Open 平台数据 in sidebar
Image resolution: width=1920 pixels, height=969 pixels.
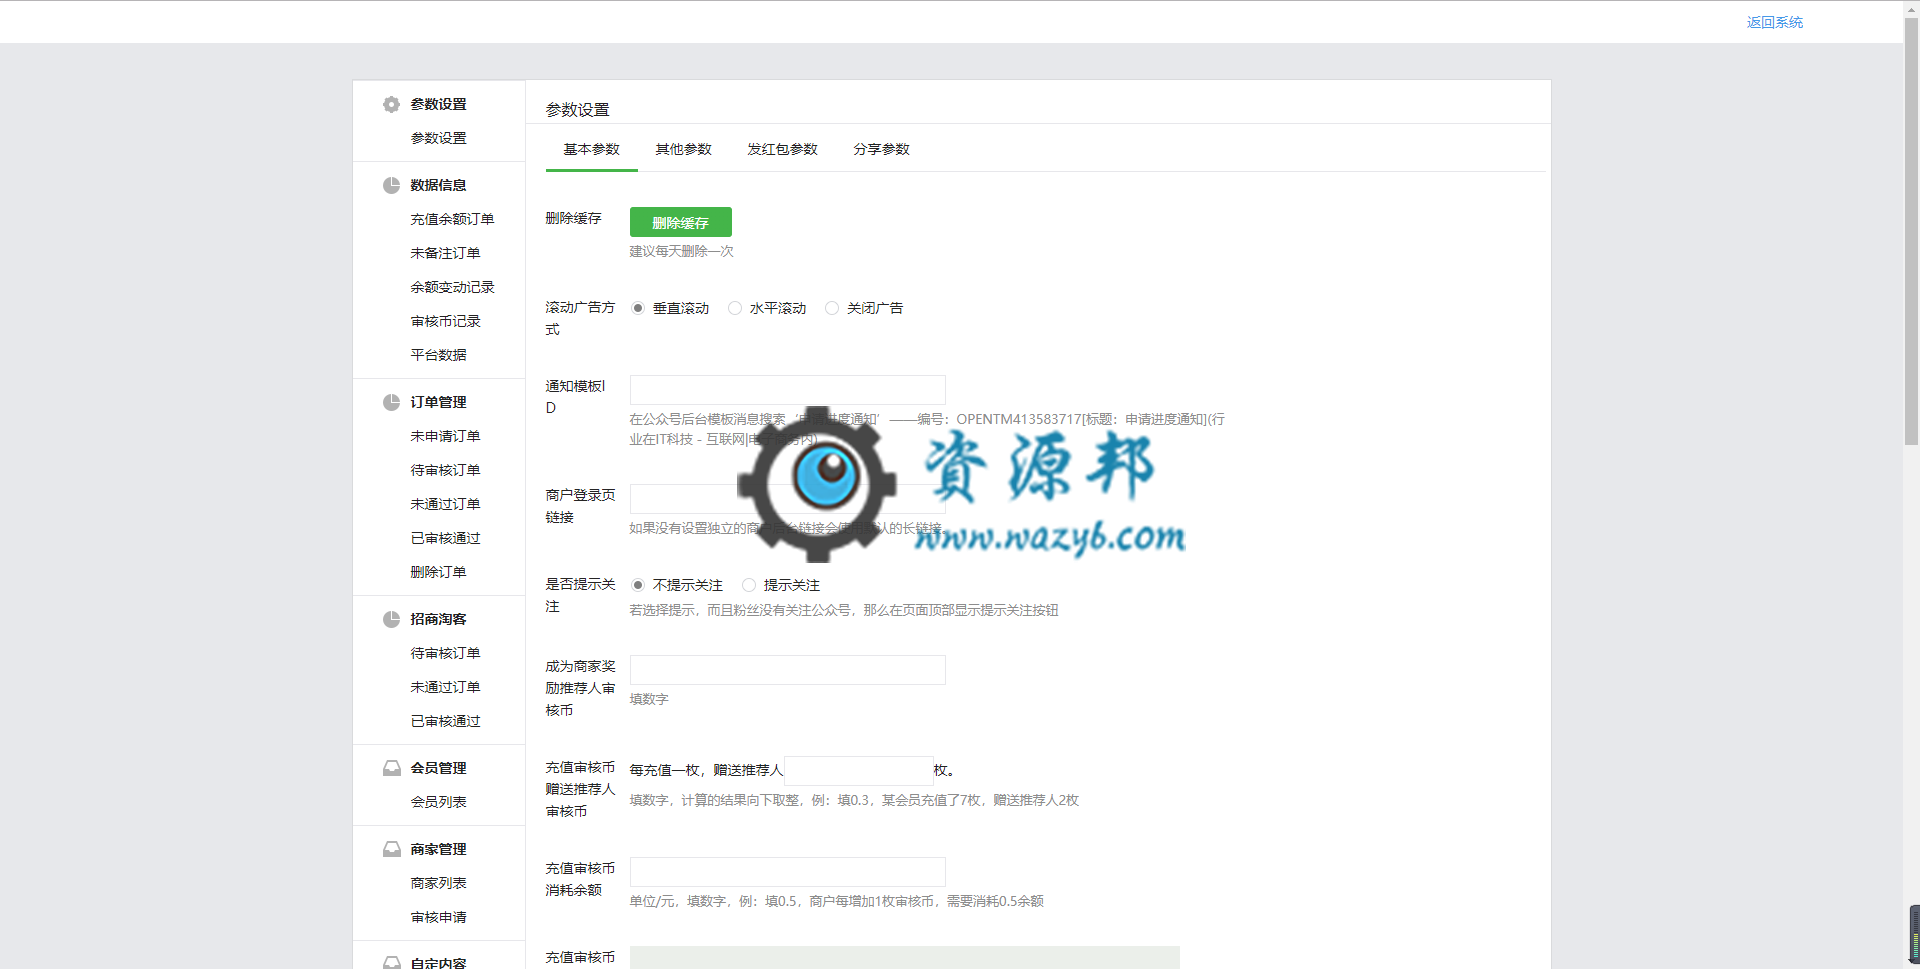pos(438,355)
